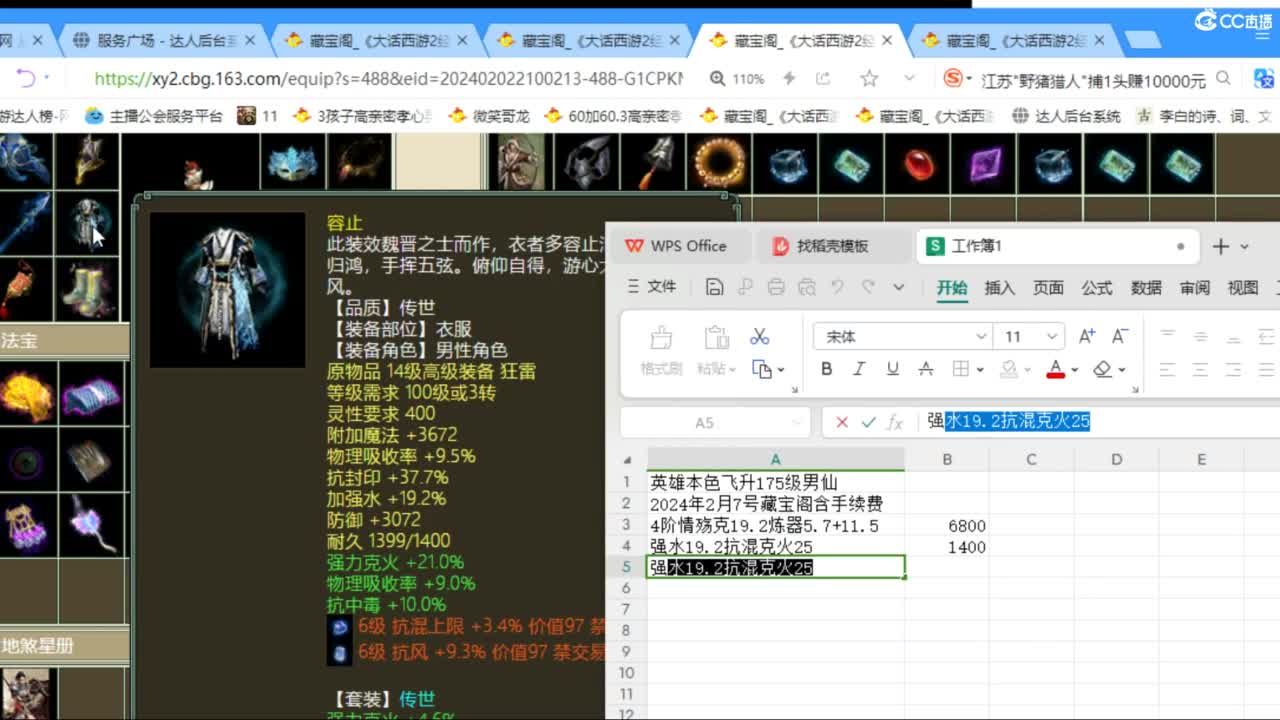The width and height of the screenshot is (1280, 720).
Task: Increase font size with A+ icon
Action: [x=1087, y=336]
